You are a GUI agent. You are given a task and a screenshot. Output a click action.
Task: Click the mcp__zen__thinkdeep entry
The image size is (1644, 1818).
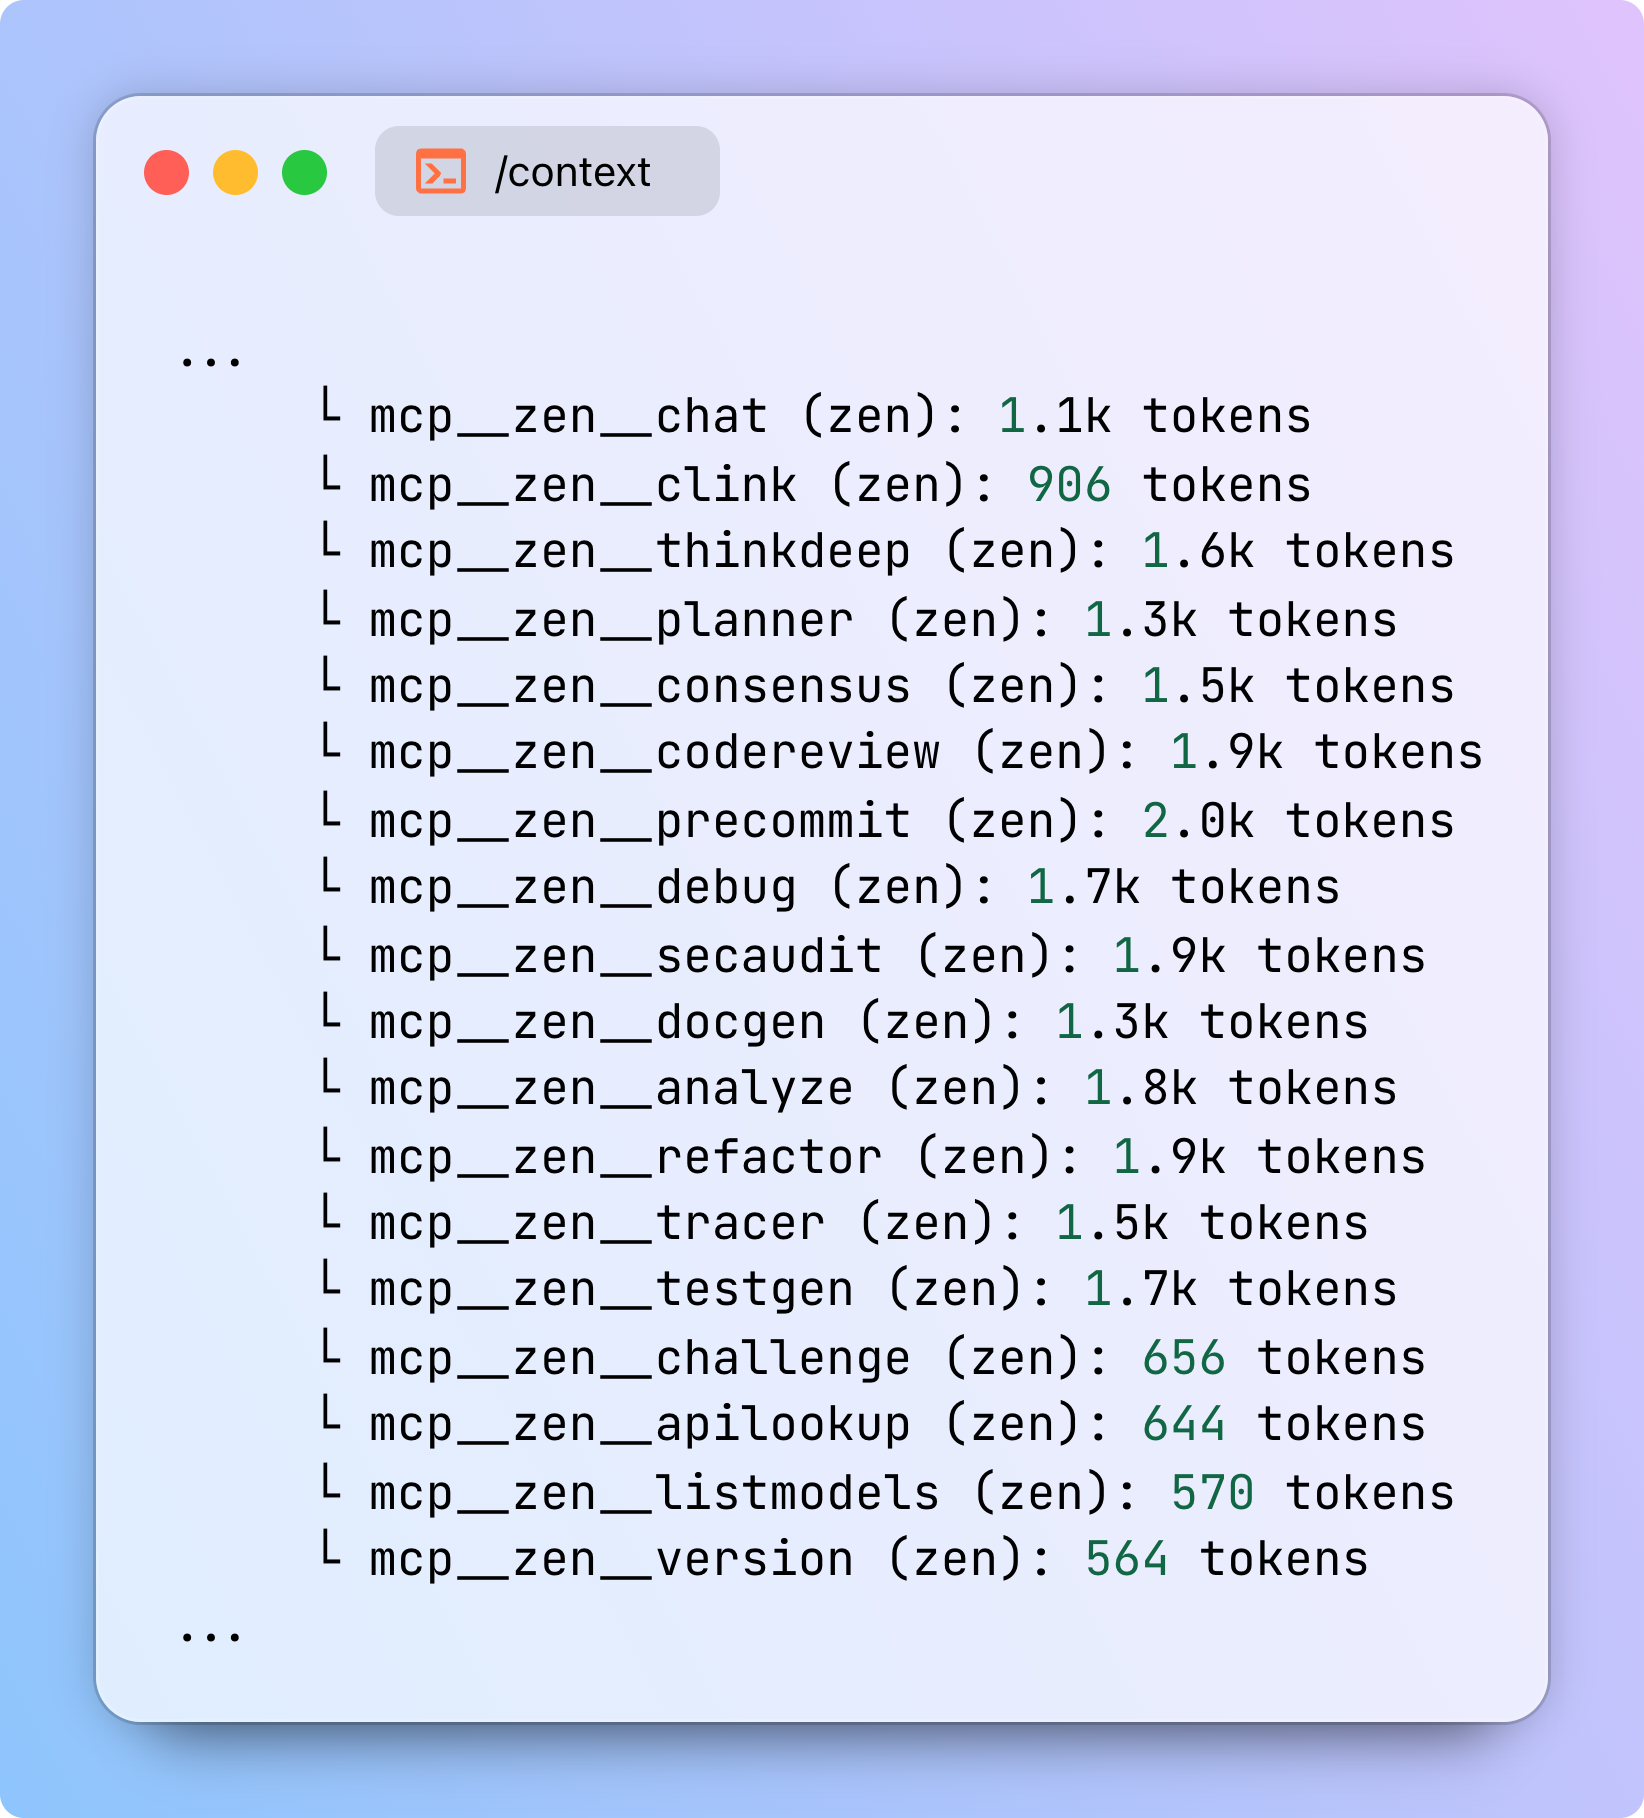(640, 552)
